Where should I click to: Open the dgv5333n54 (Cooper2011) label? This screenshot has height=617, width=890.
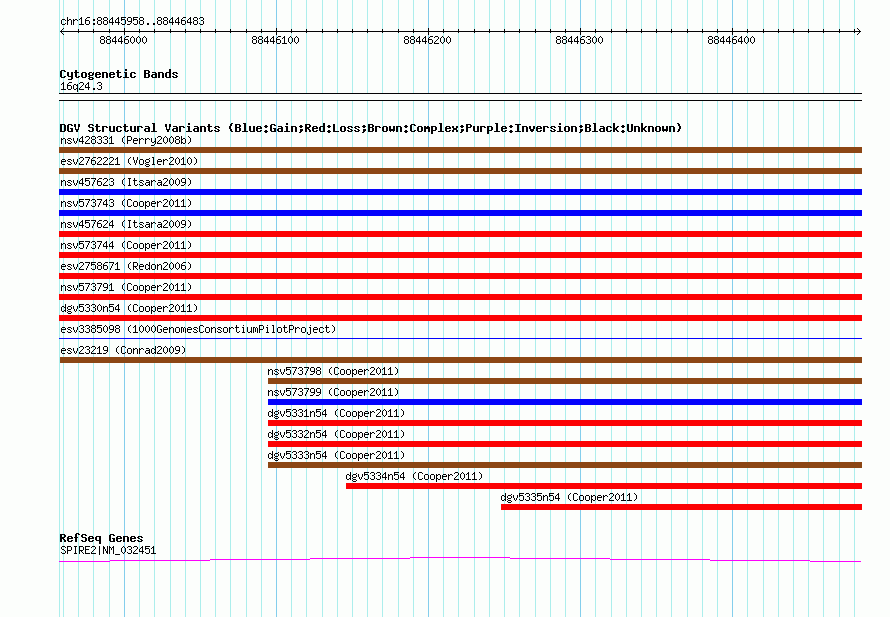(336, 455)
